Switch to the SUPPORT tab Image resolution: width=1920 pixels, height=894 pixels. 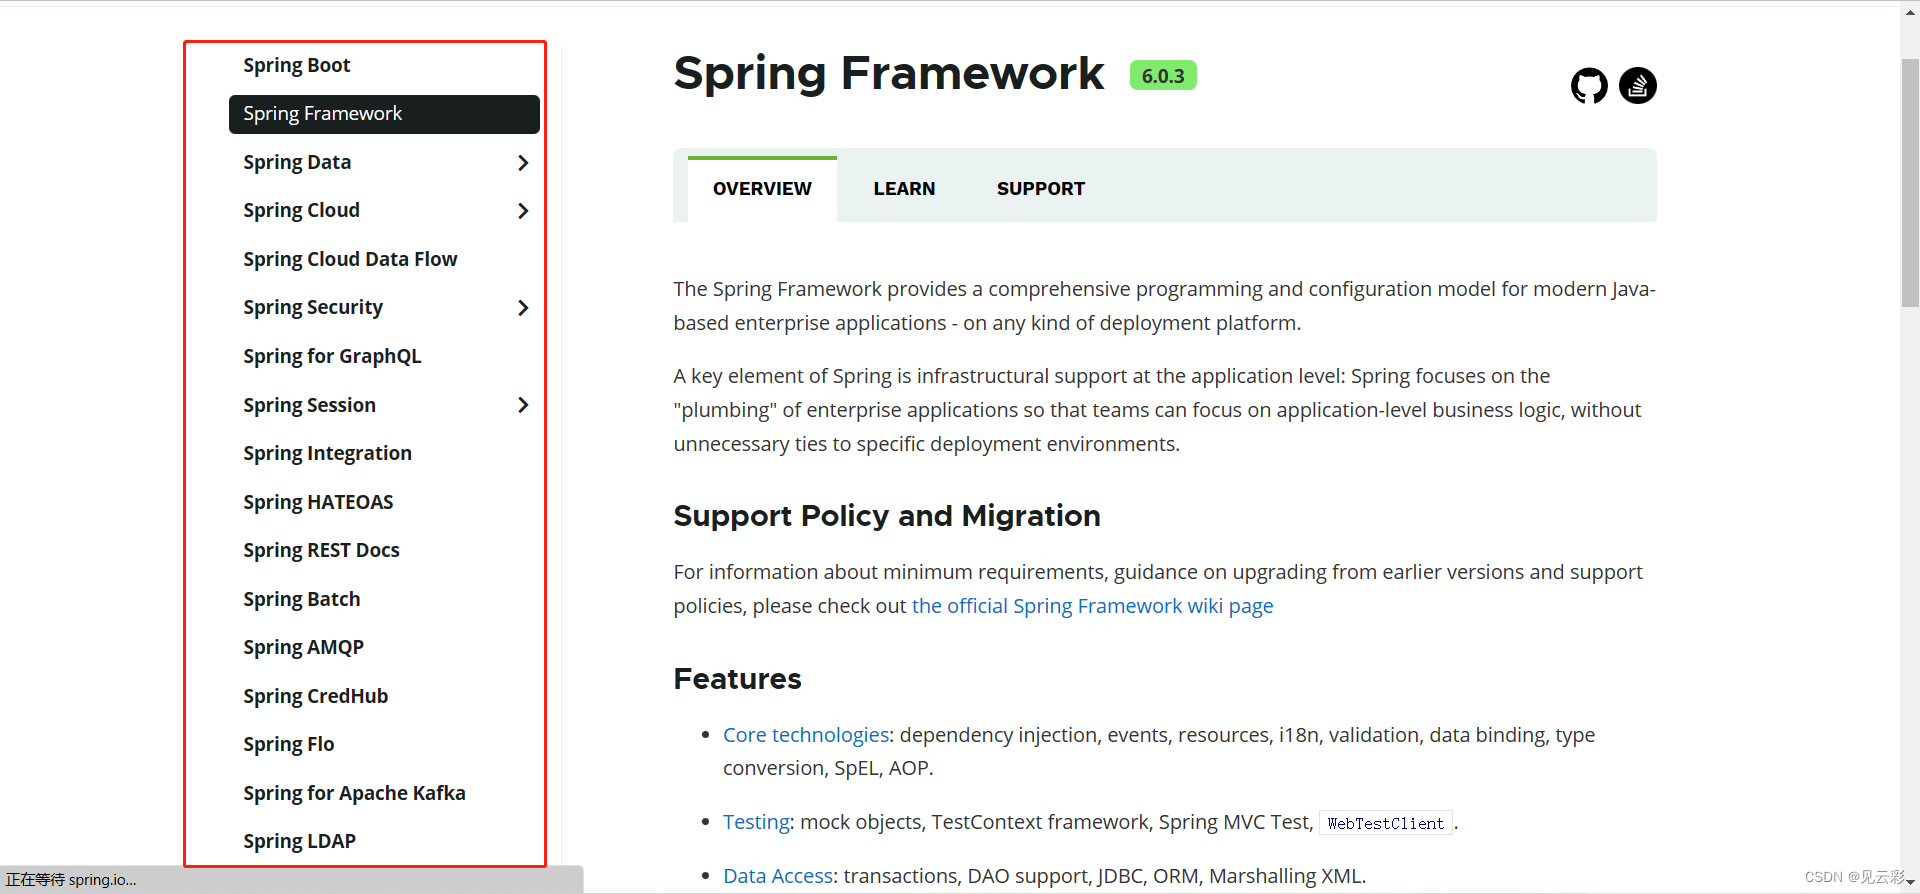coord(1040,189)
